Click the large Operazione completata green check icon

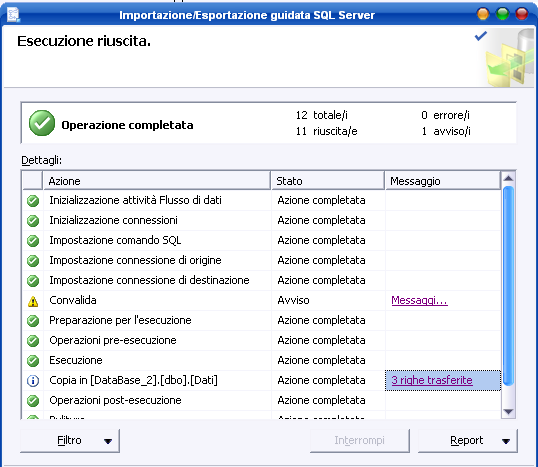[42, 123]
